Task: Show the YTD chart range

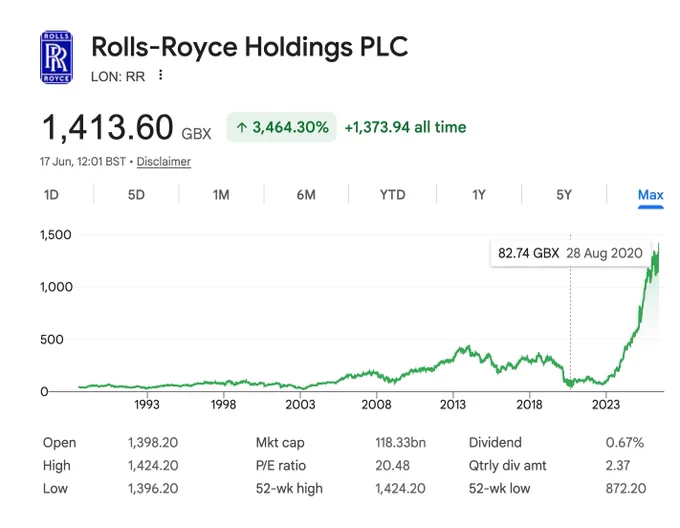Action: (x=392, y=195)
